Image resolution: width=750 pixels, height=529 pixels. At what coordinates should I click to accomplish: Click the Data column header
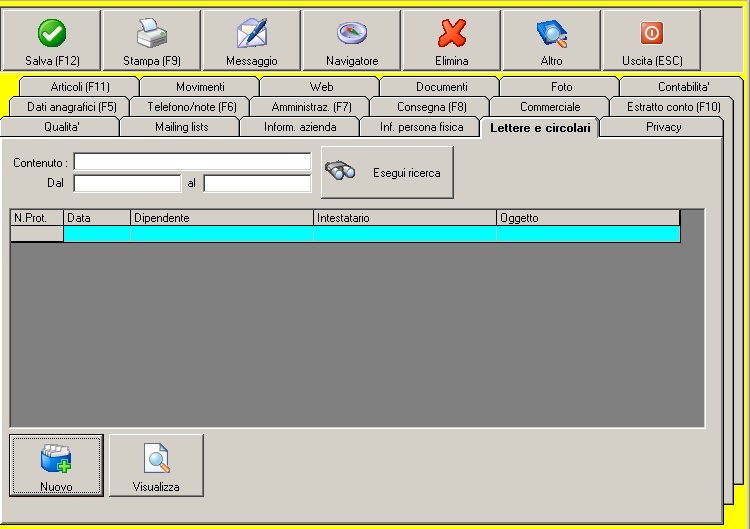[x=97, y=218]
